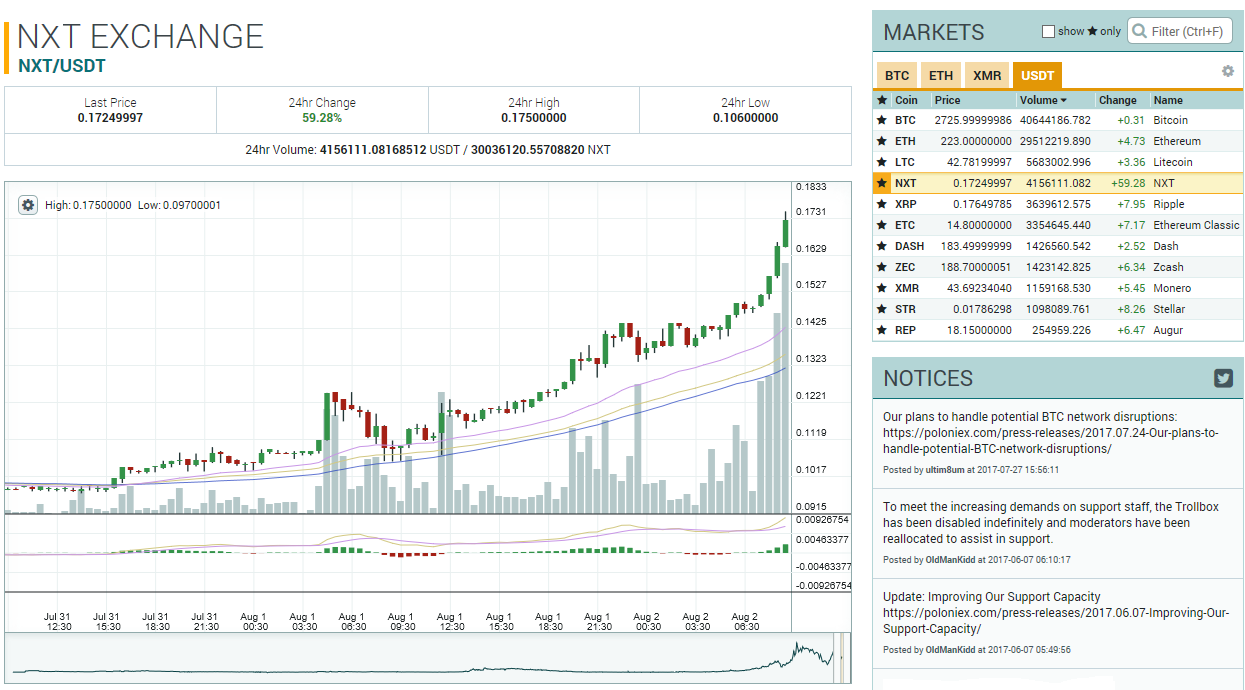Click the NXT change +59.28 cell

click(x=1128, y=183)
